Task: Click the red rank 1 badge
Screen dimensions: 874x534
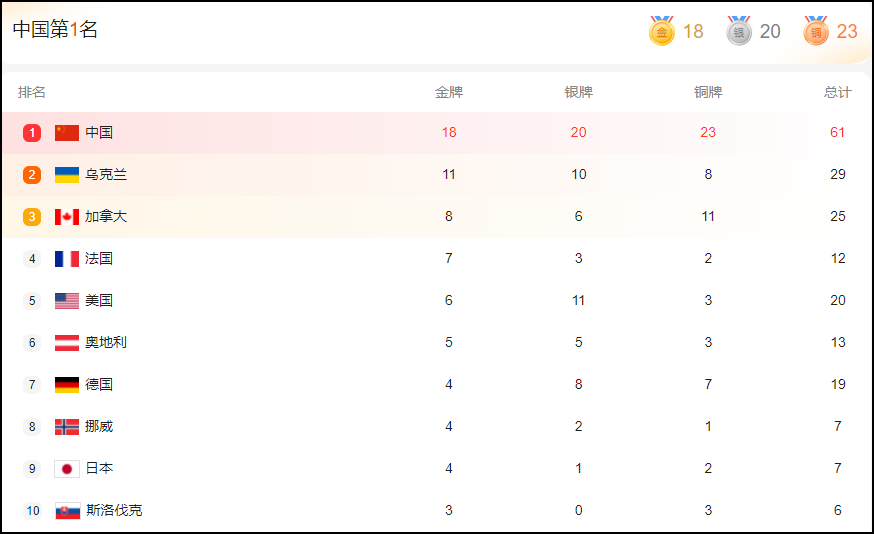Action: 32,132
